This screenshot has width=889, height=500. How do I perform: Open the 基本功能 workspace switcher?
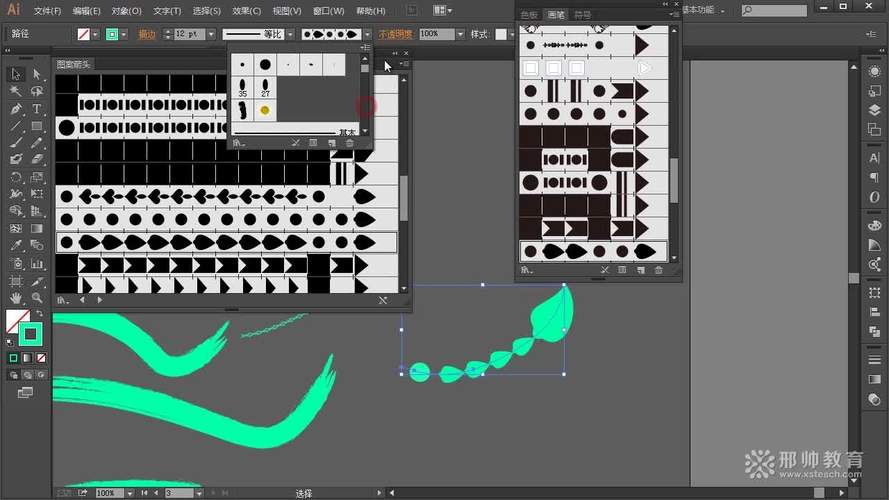click(698, 9)
